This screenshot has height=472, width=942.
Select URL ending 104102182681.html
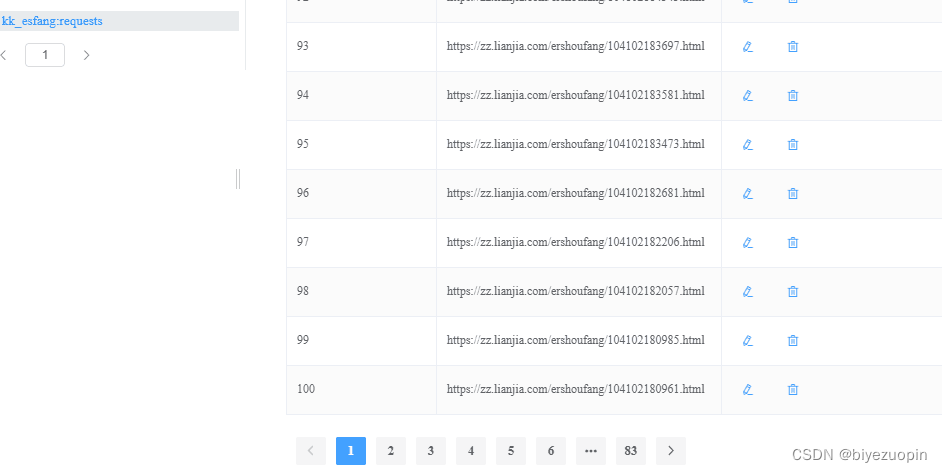[576, 193]
